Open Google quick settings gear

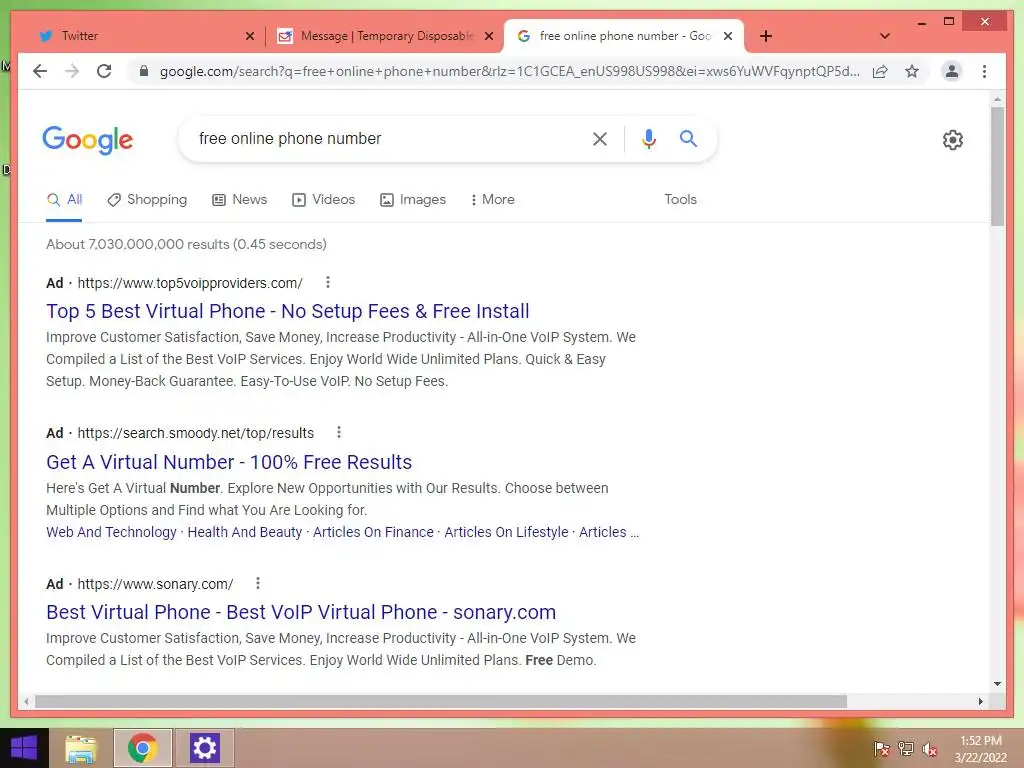coord(952,140)
